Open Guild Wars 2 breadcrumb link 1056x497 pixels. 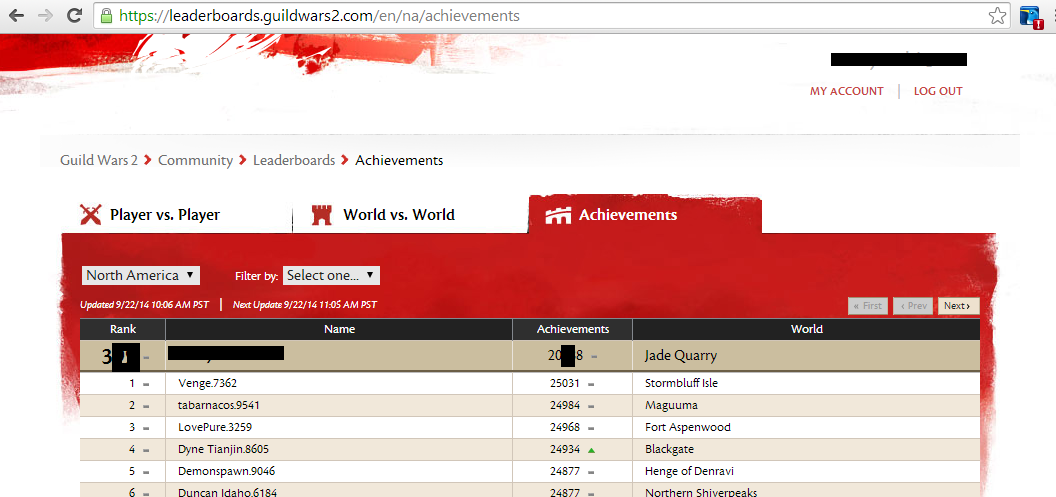point(99,160)
